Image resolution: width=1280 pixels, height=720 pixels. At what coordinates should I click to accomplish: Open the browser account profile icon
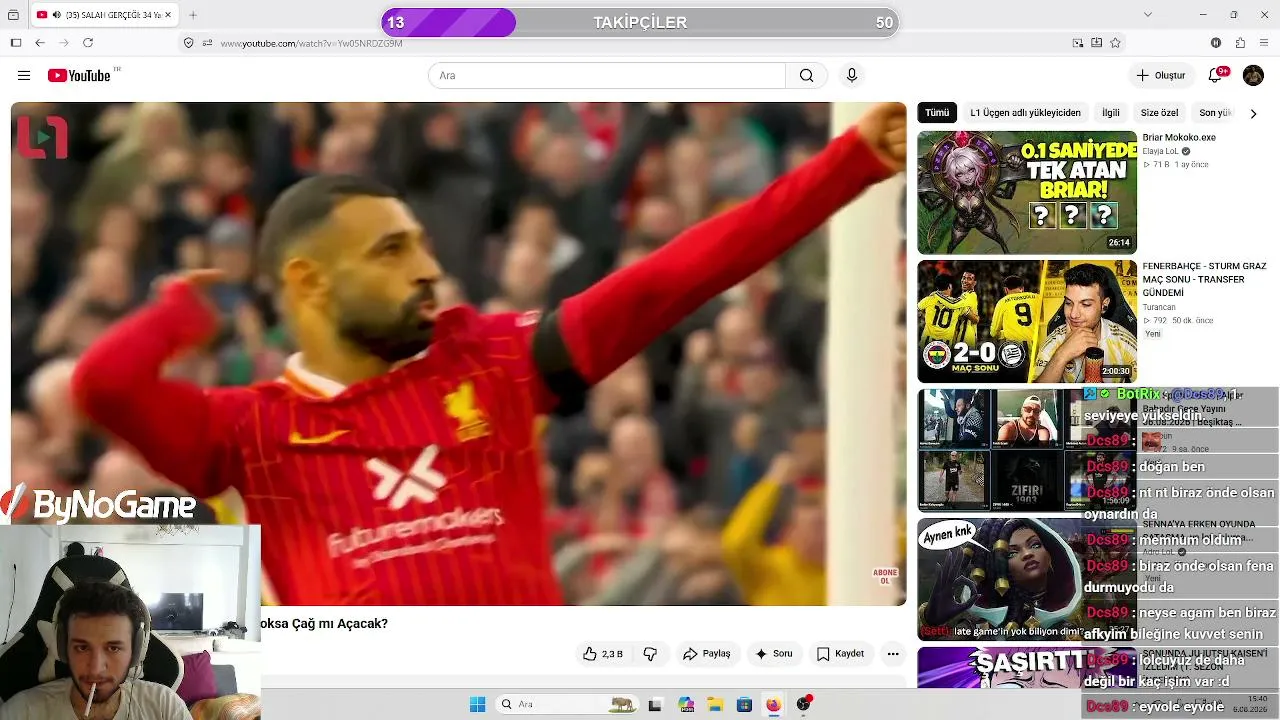click(x=1216, y=43)
